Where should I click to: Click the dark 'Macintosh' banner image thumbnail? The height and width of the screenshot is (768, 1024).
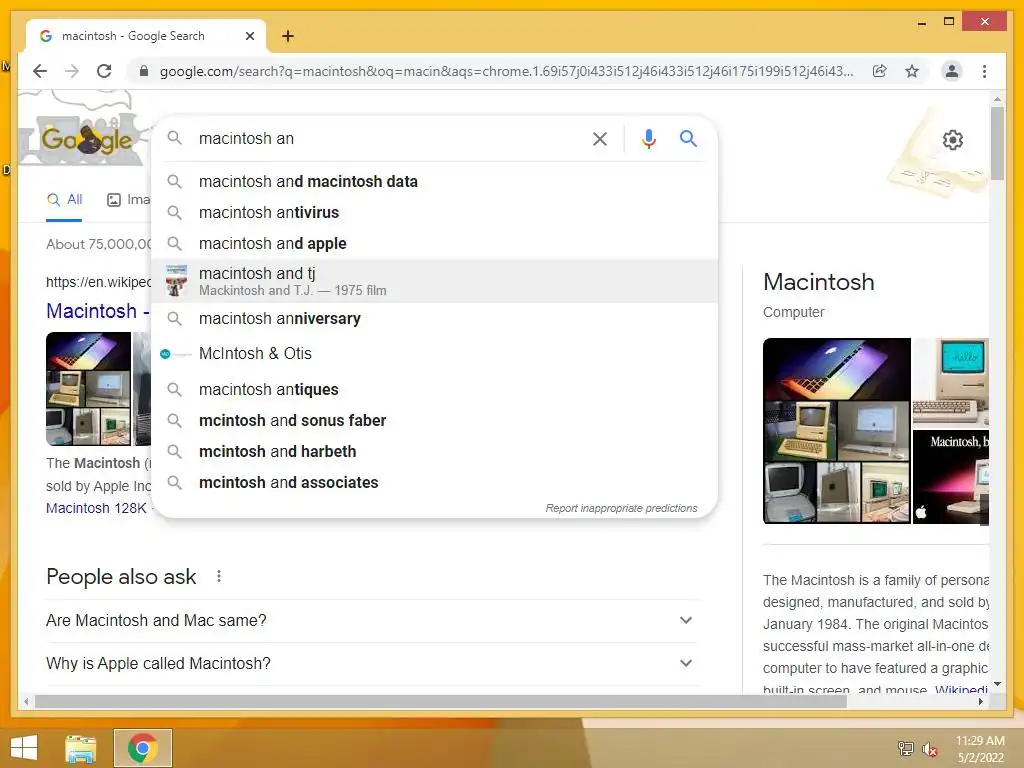point(951,477)
